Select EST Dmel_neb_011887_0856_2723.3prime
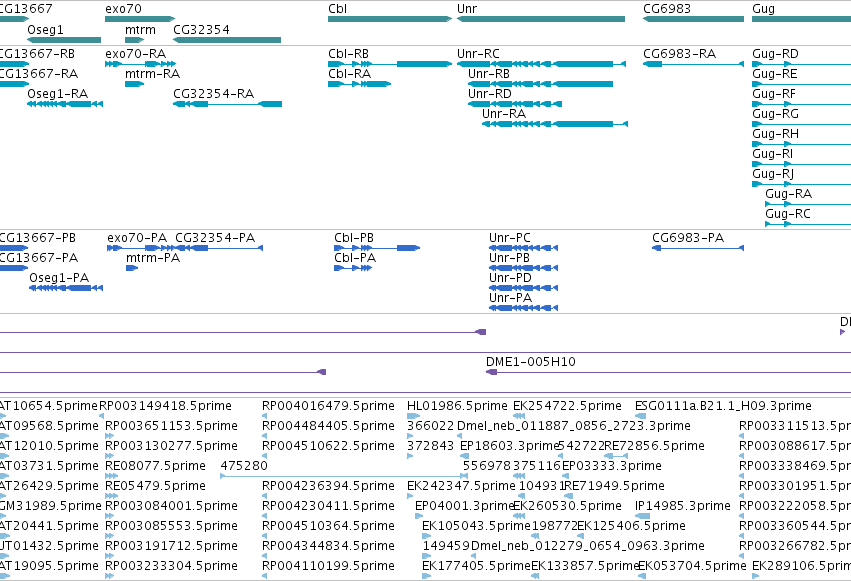The width and height of the screenshot is (851, 581). pos(460,436)
